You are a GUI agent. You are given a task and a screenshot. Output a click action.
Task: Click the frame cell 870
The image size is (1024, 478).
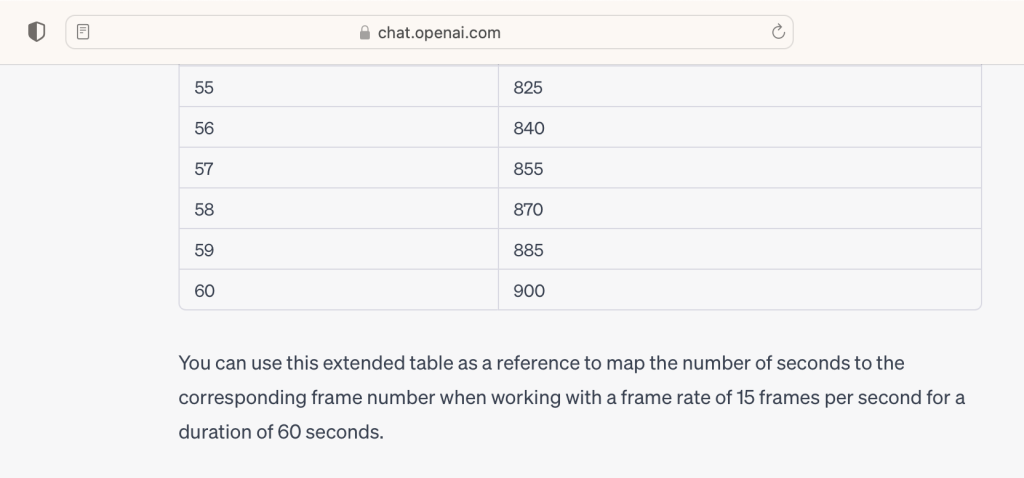tap(739, 208)
